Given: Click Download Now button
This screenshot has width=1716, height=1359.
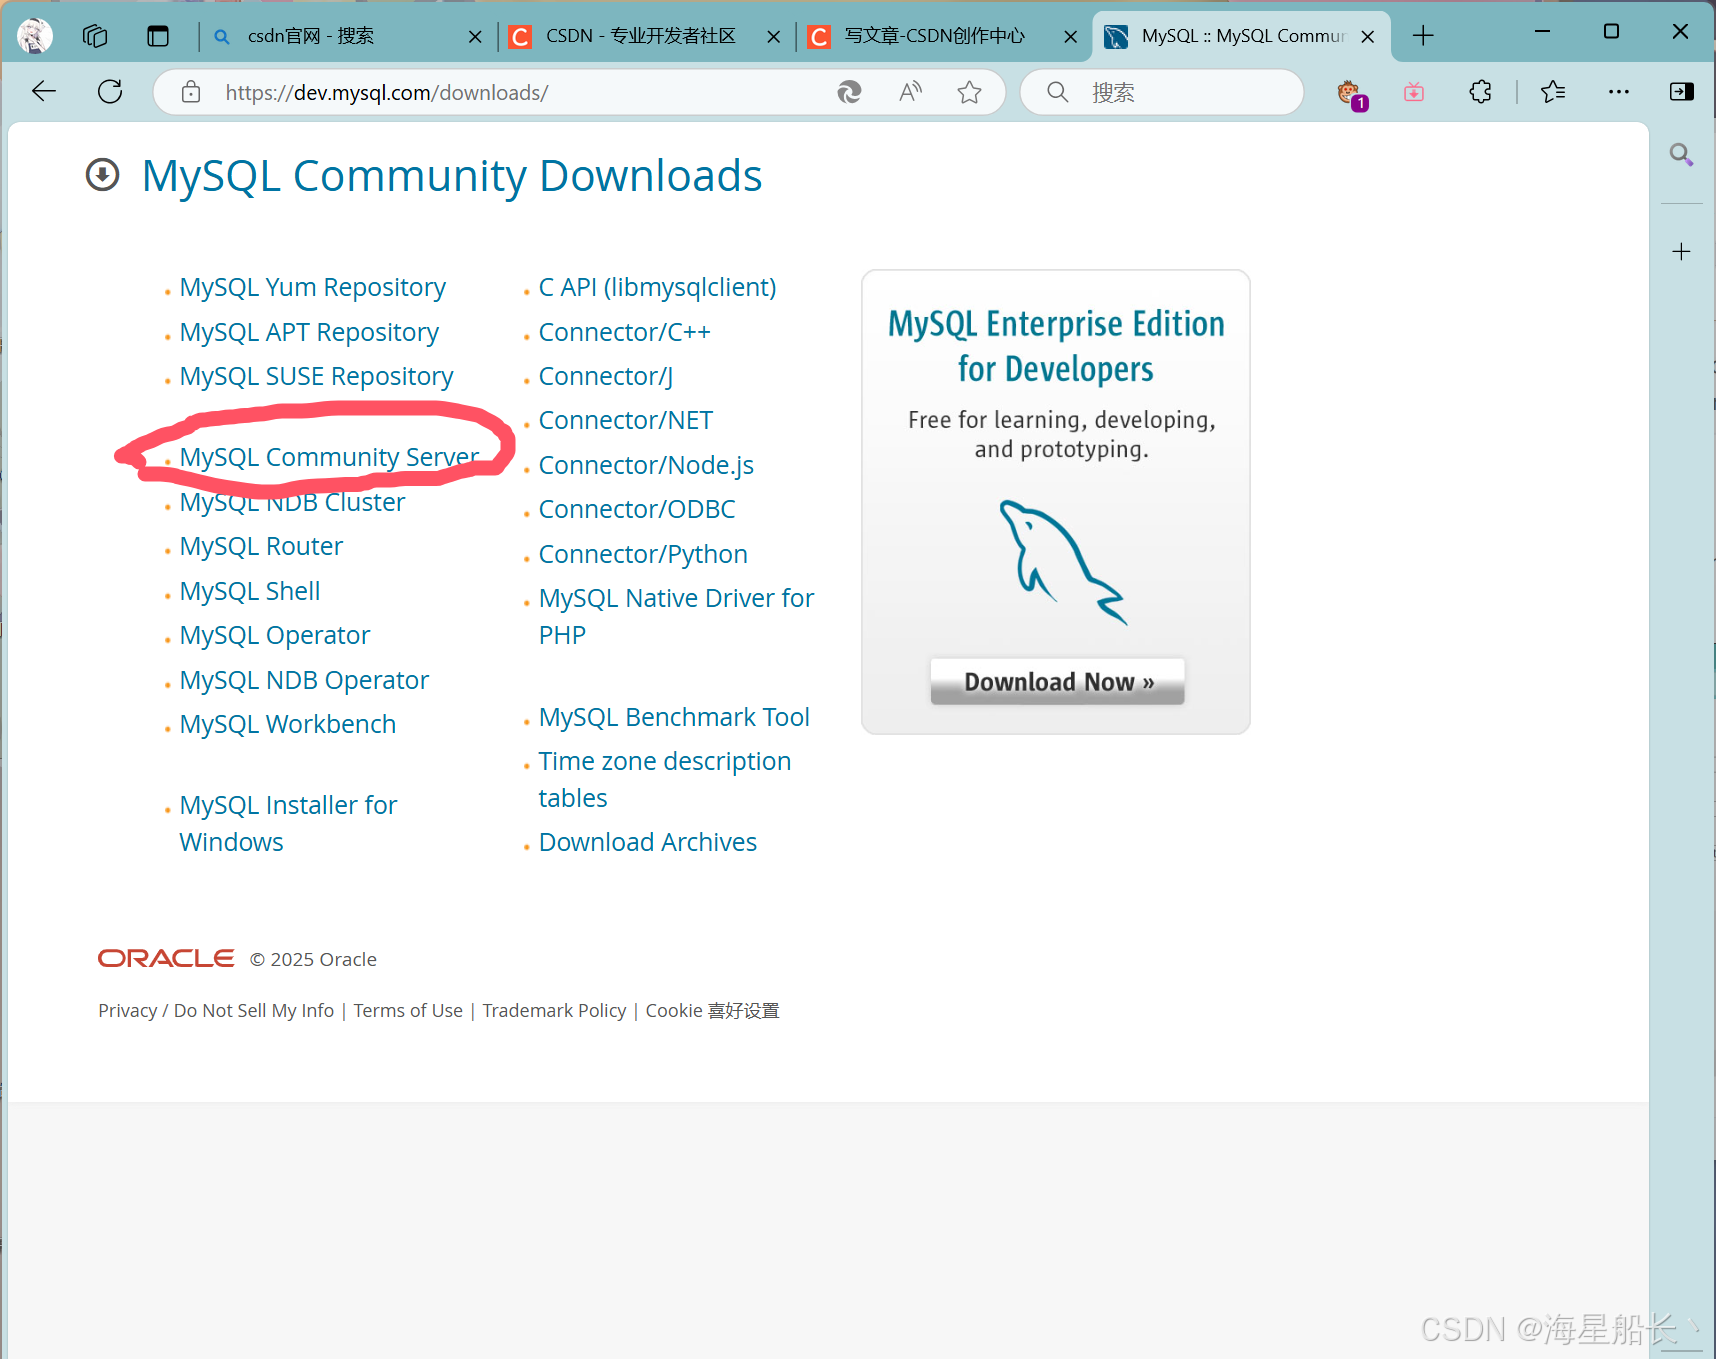Looking at the screenshot, I should [x=1057, y=681].
